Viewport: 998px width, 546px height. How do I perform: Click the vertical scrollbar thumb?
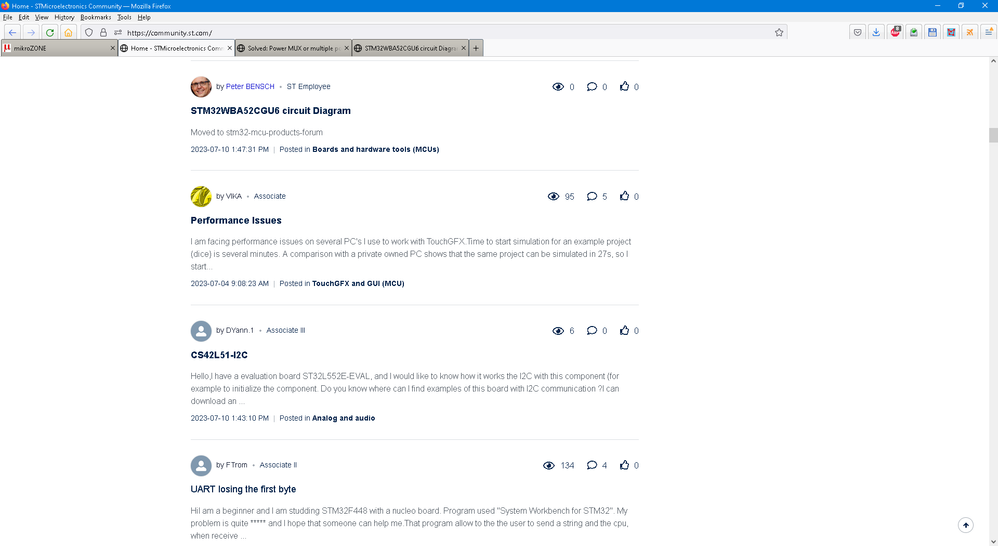point(993,135)
